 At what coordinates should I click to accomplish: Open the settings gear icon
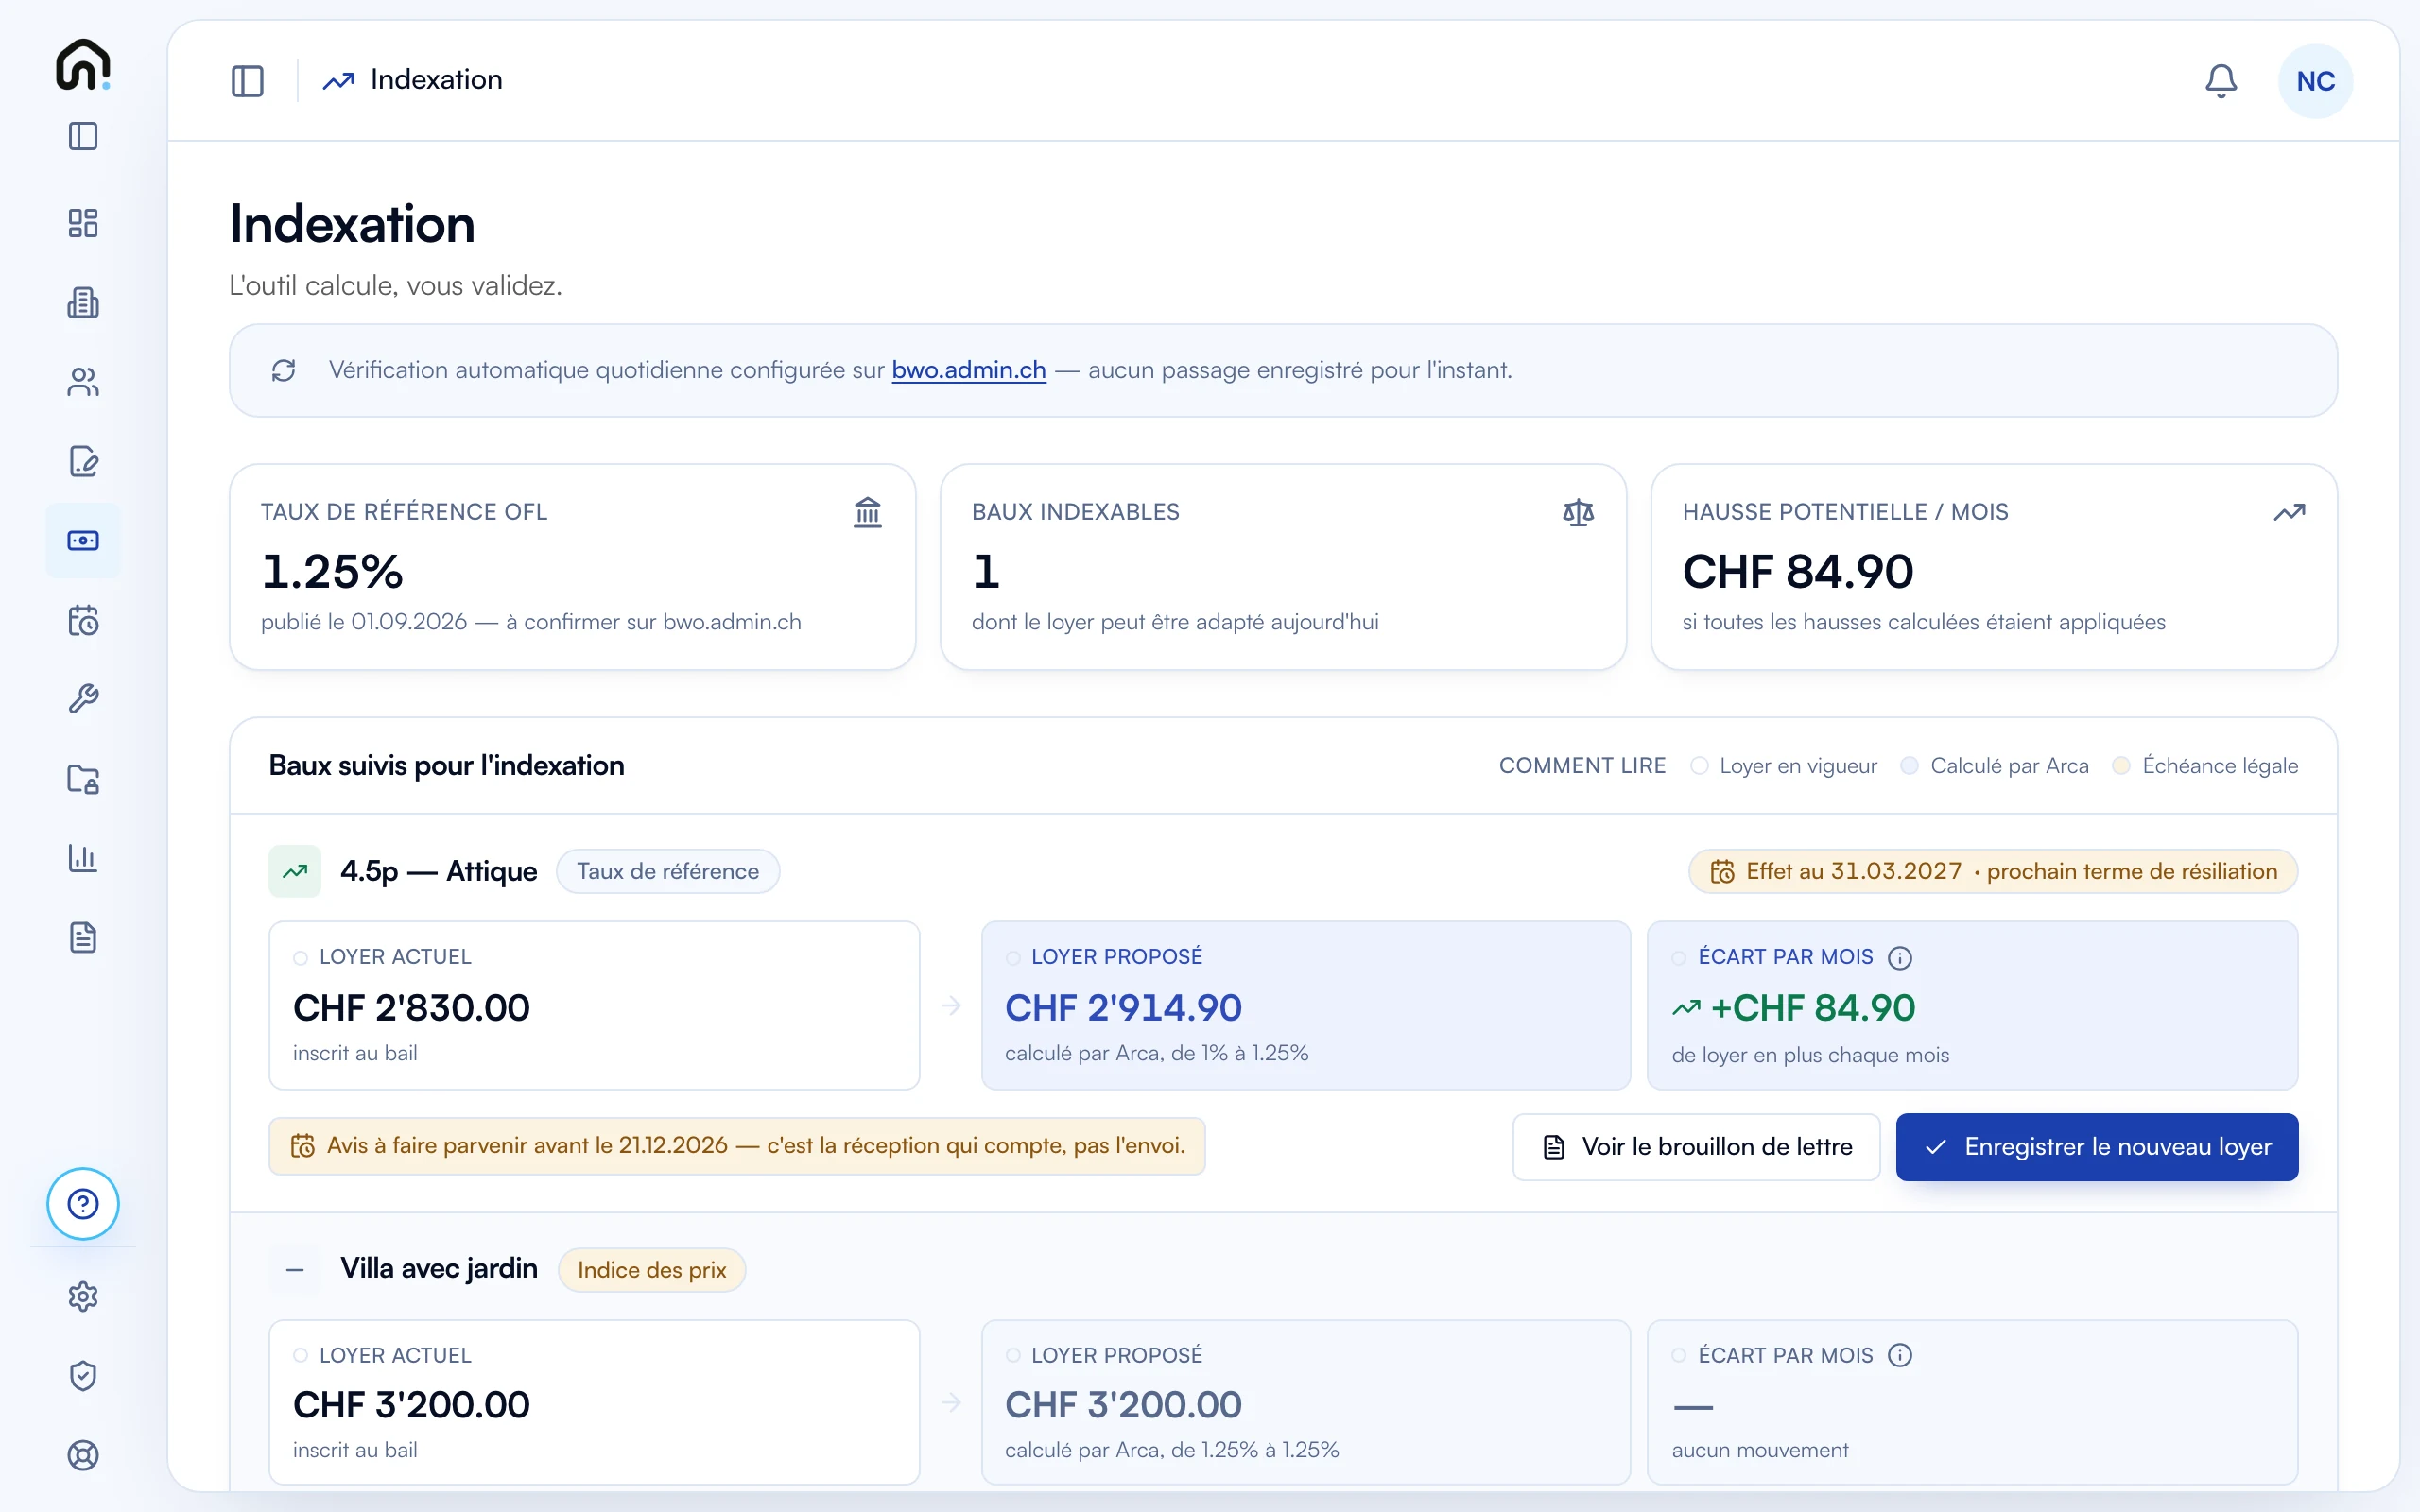coord(83,1296)
